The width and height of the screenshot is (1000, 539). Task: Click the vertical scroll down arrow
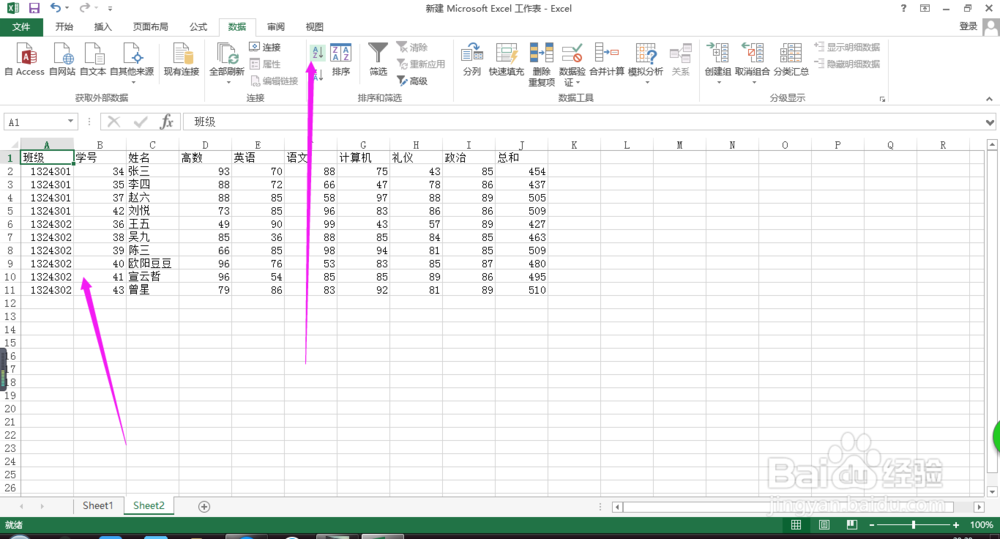point(992,492)
